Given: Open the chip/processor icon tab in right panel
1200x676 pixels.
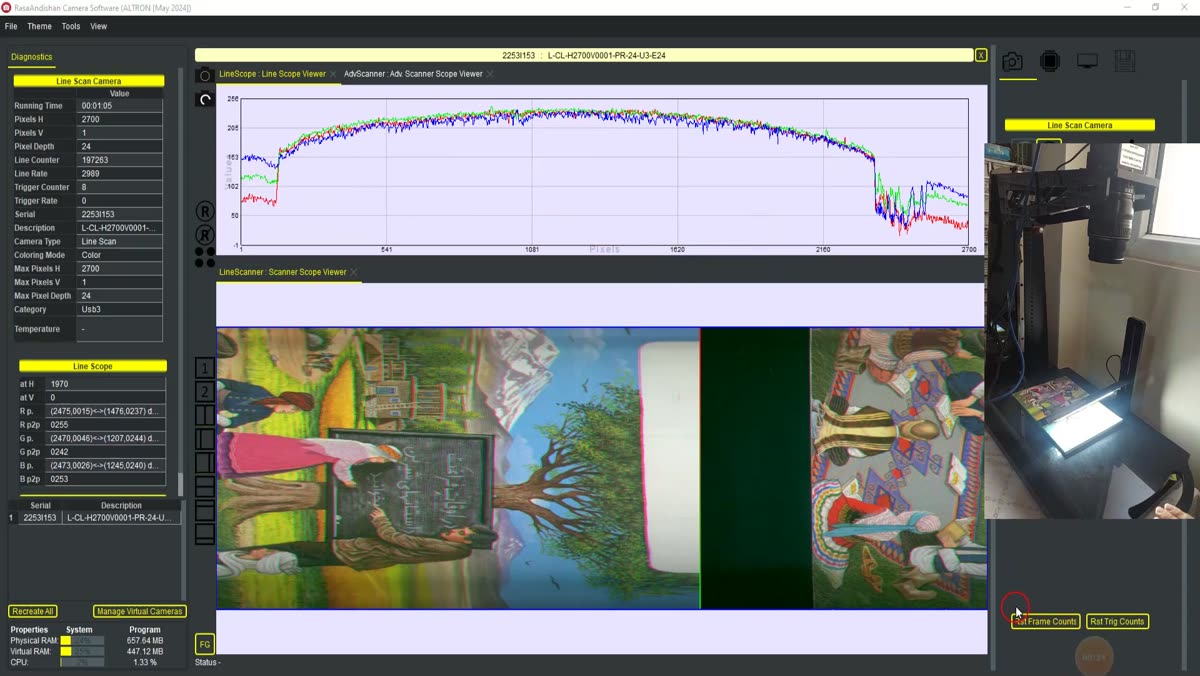Looking at the screenshot, I should pyautogui.click(x=1050, y=62).
